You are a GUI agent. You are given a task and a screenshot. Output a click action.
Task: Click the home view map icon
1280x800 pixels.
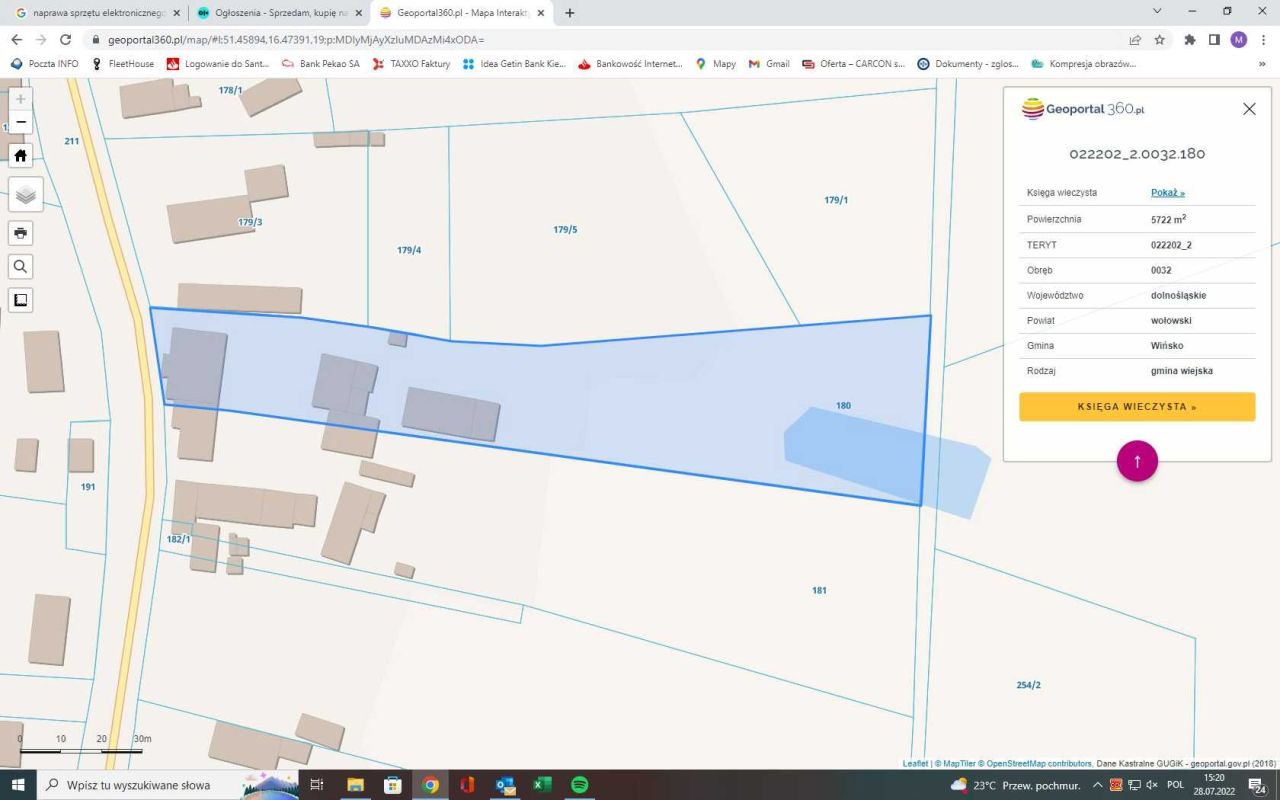(21, 155)
